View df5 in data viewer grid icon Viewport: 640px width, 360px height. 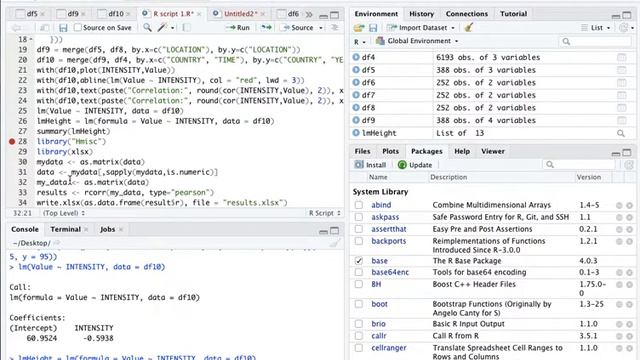[621, 70]
